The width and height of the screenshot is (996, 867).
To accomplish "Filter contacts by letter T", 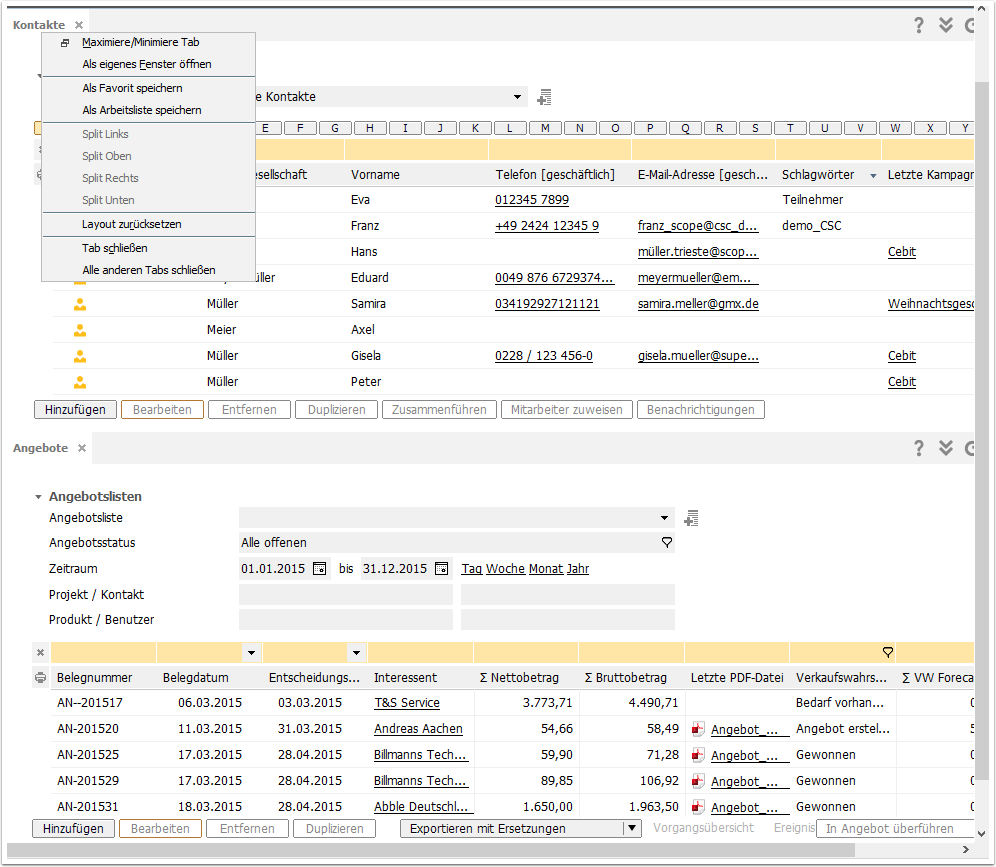I will click(790, 128).
